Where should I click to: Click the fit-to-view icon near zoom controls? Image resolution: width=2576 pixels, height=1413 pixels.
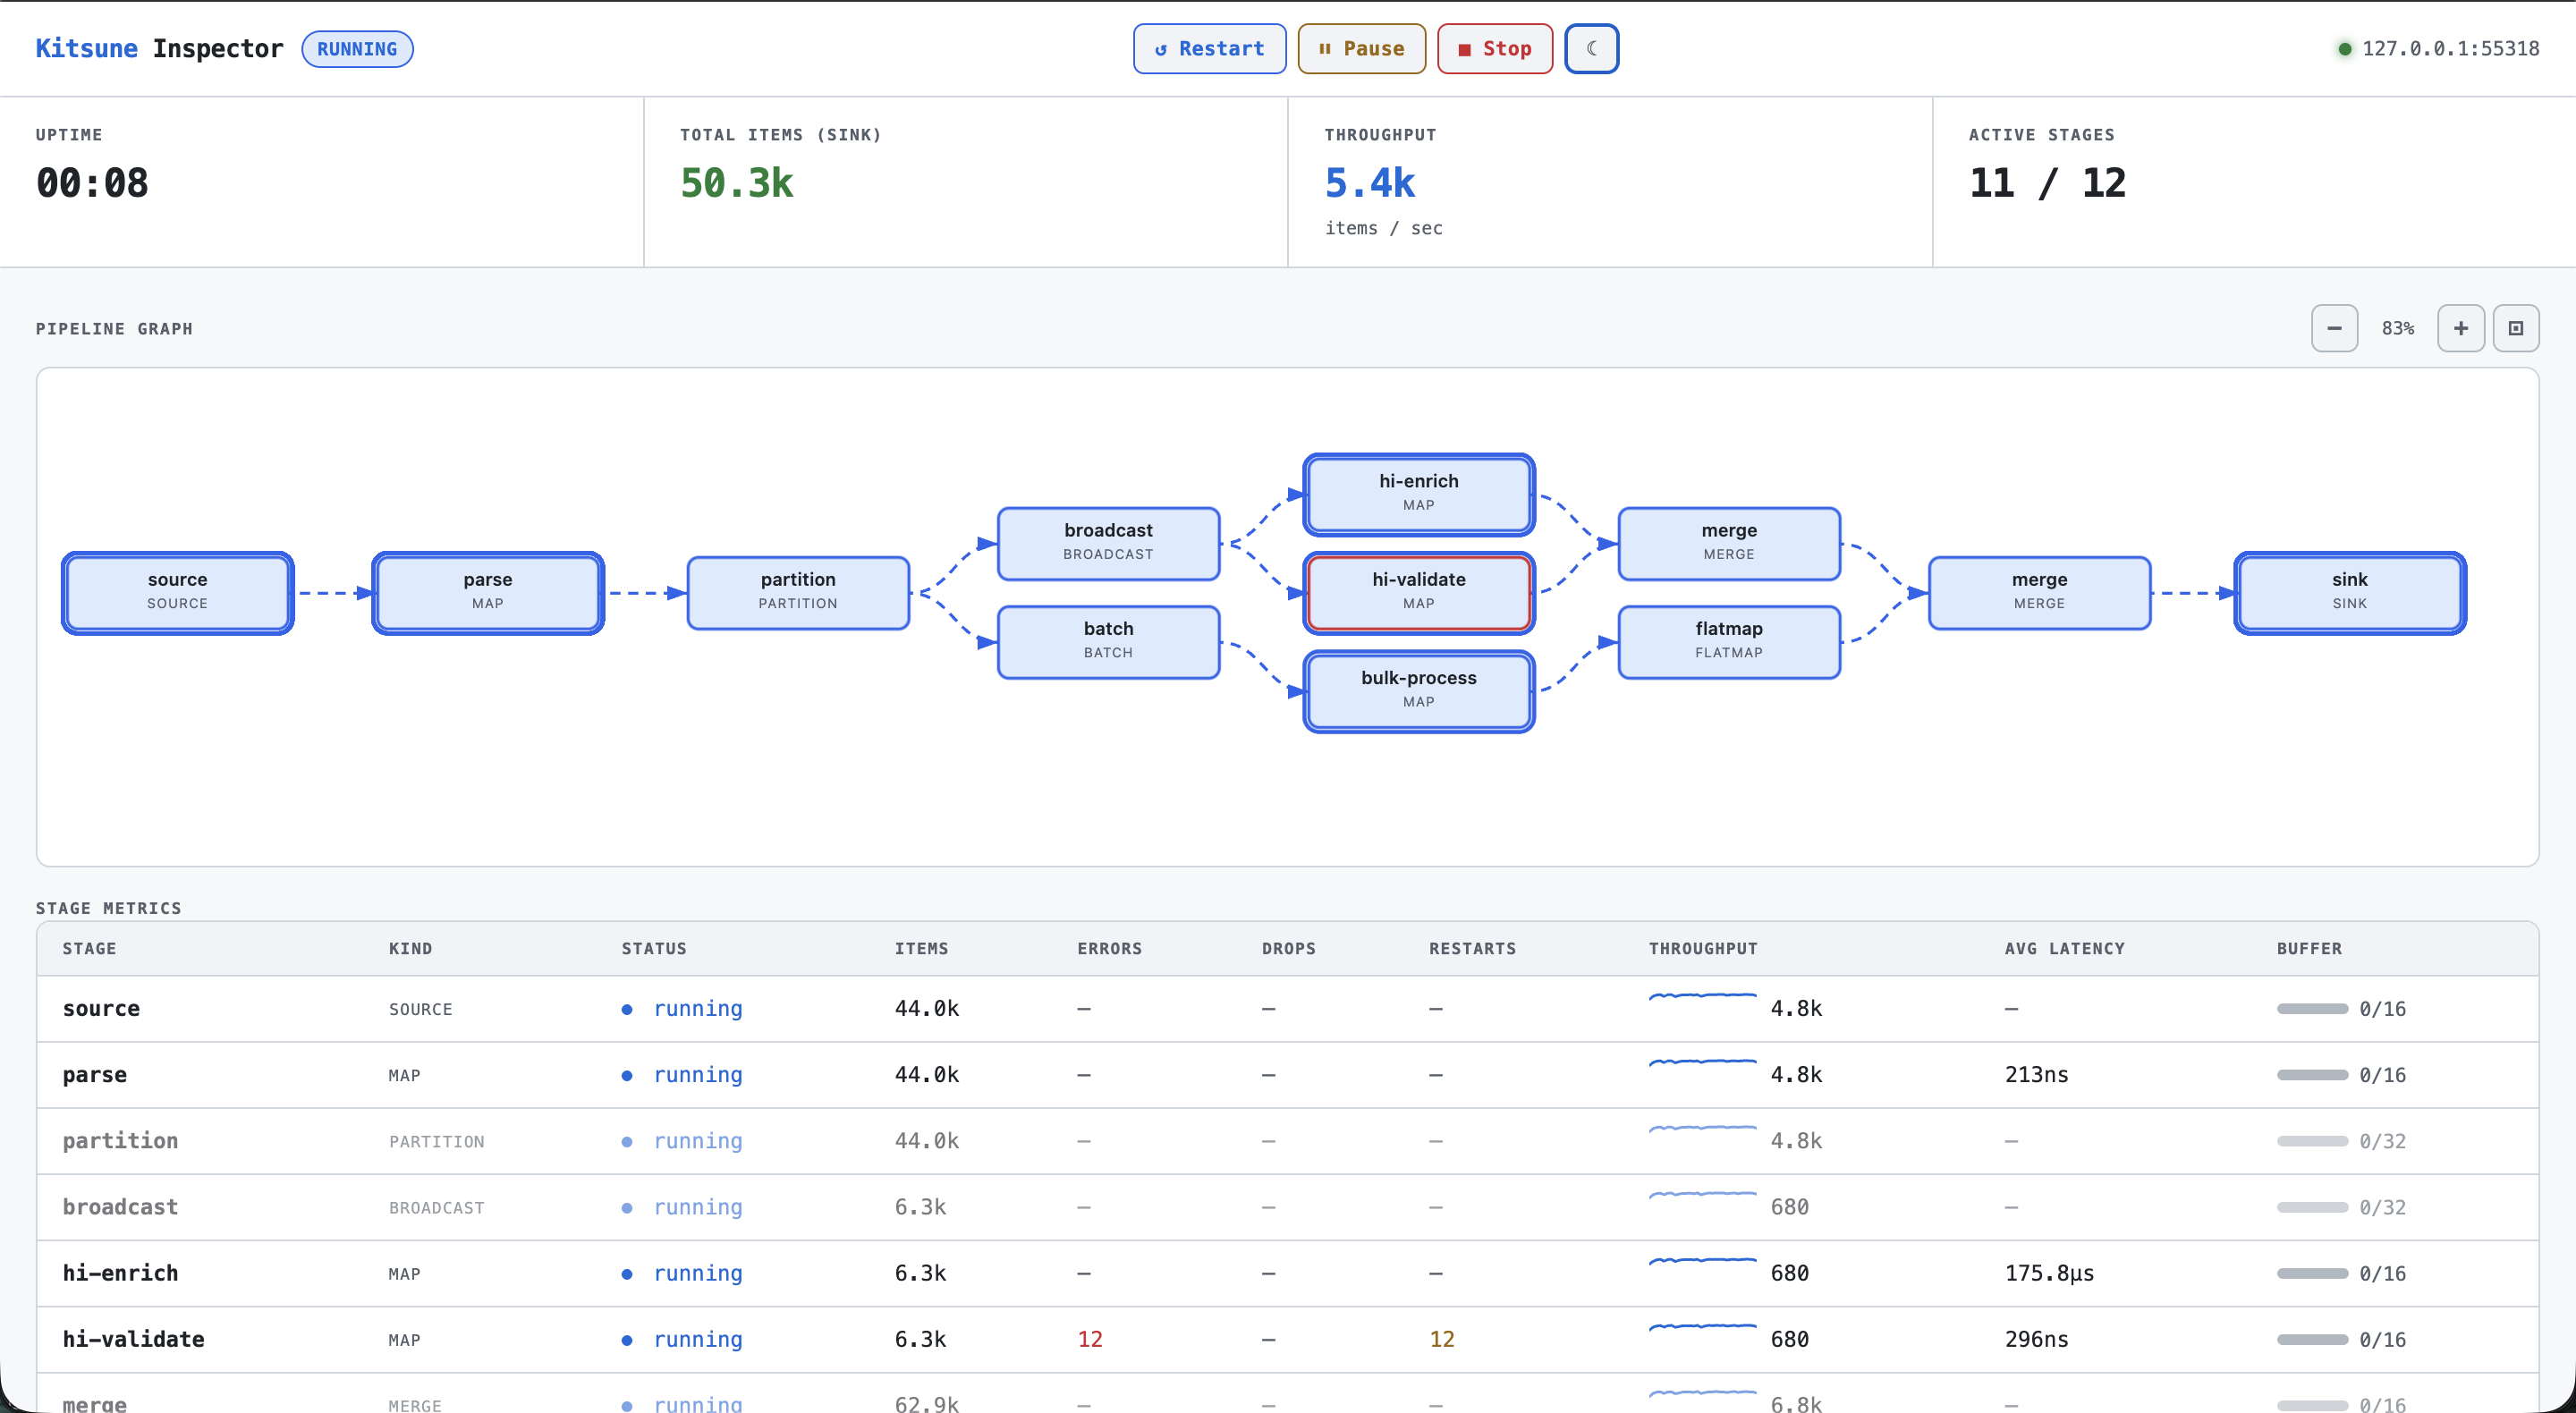coord(2518,328)
